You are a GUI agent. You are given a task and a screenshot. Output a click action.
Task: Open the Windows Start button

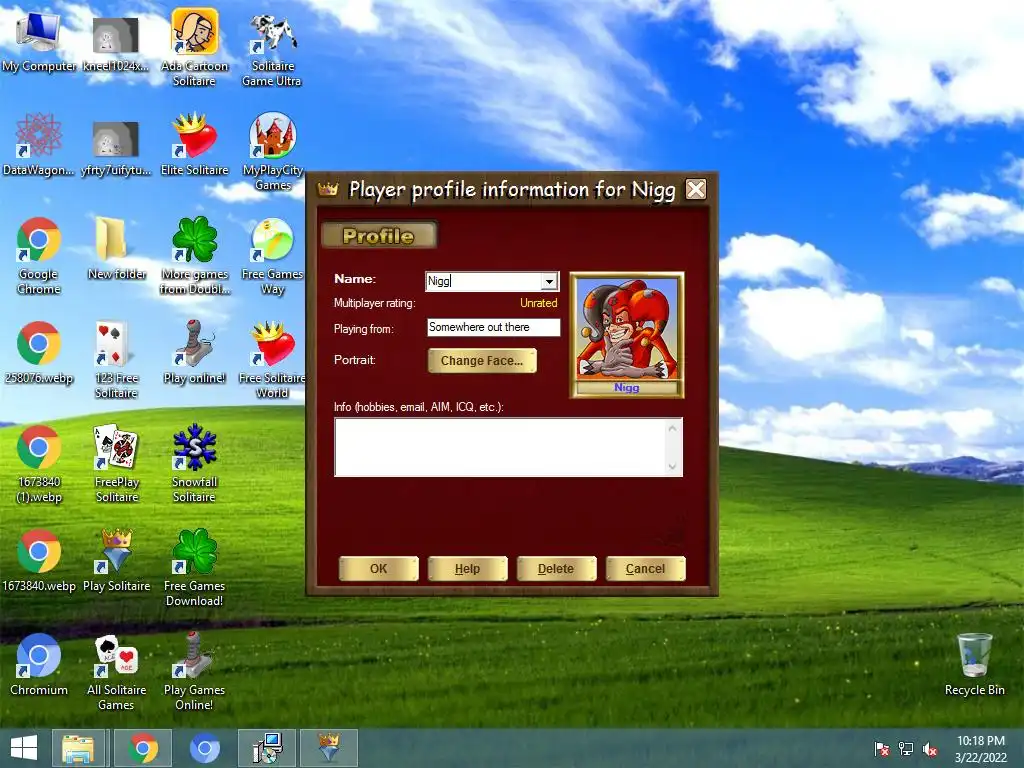(24, 748)
